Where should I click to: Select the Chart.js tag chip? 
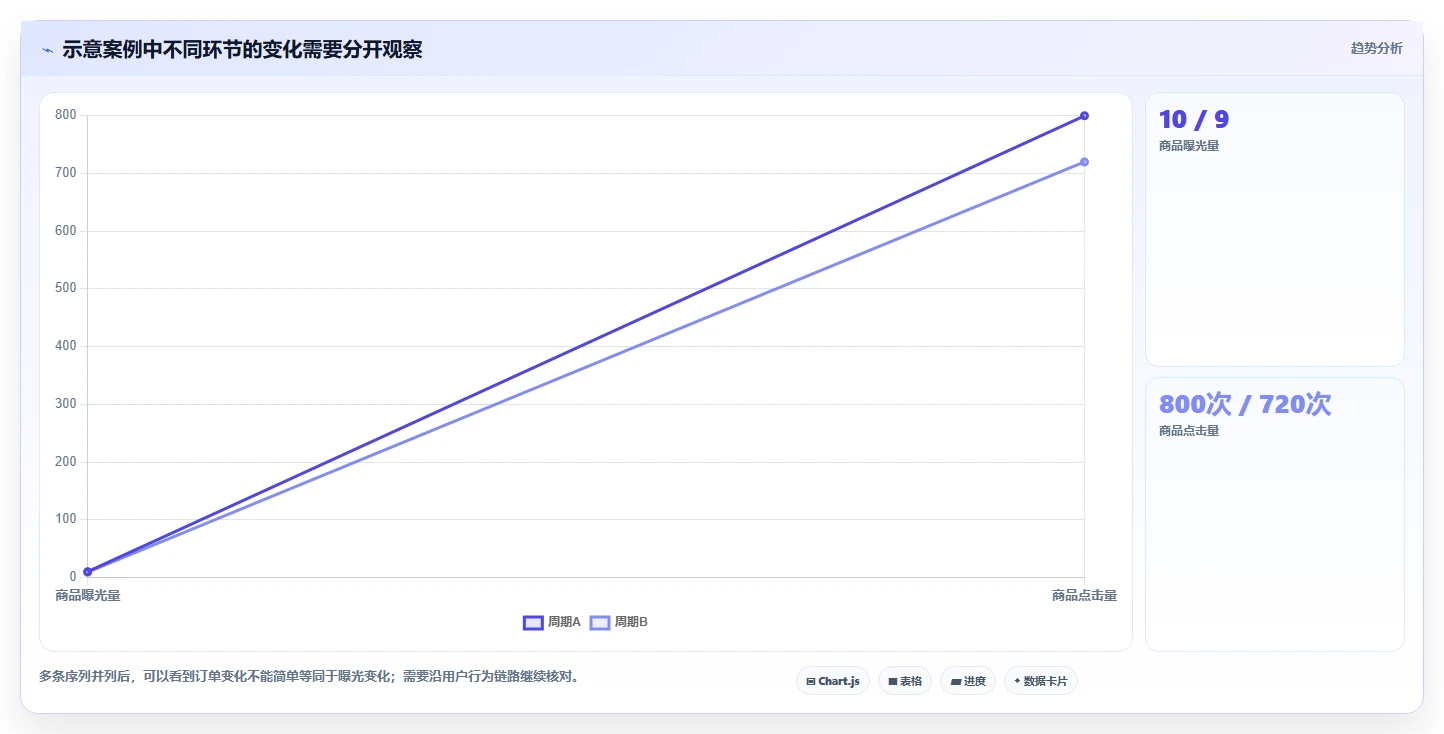tap(833, 681)
